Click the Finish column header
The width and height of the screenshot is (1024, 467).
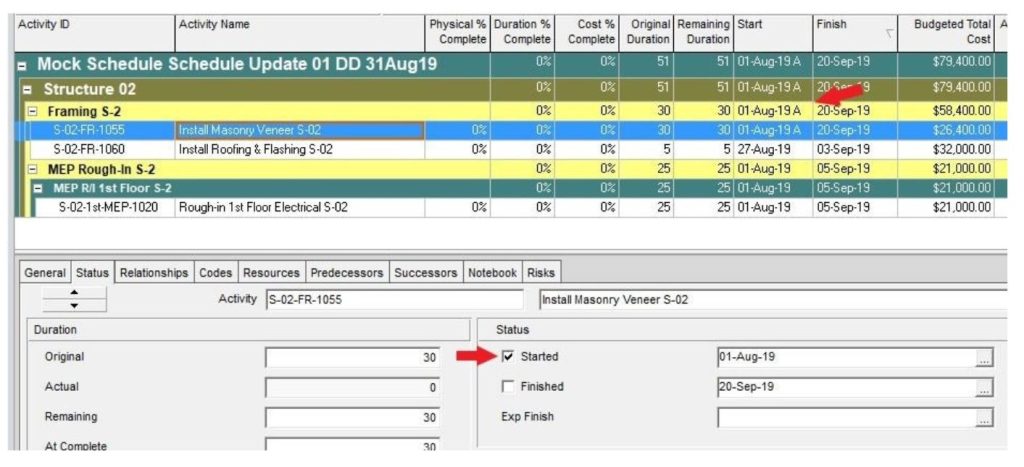click(x=855, y=33)
